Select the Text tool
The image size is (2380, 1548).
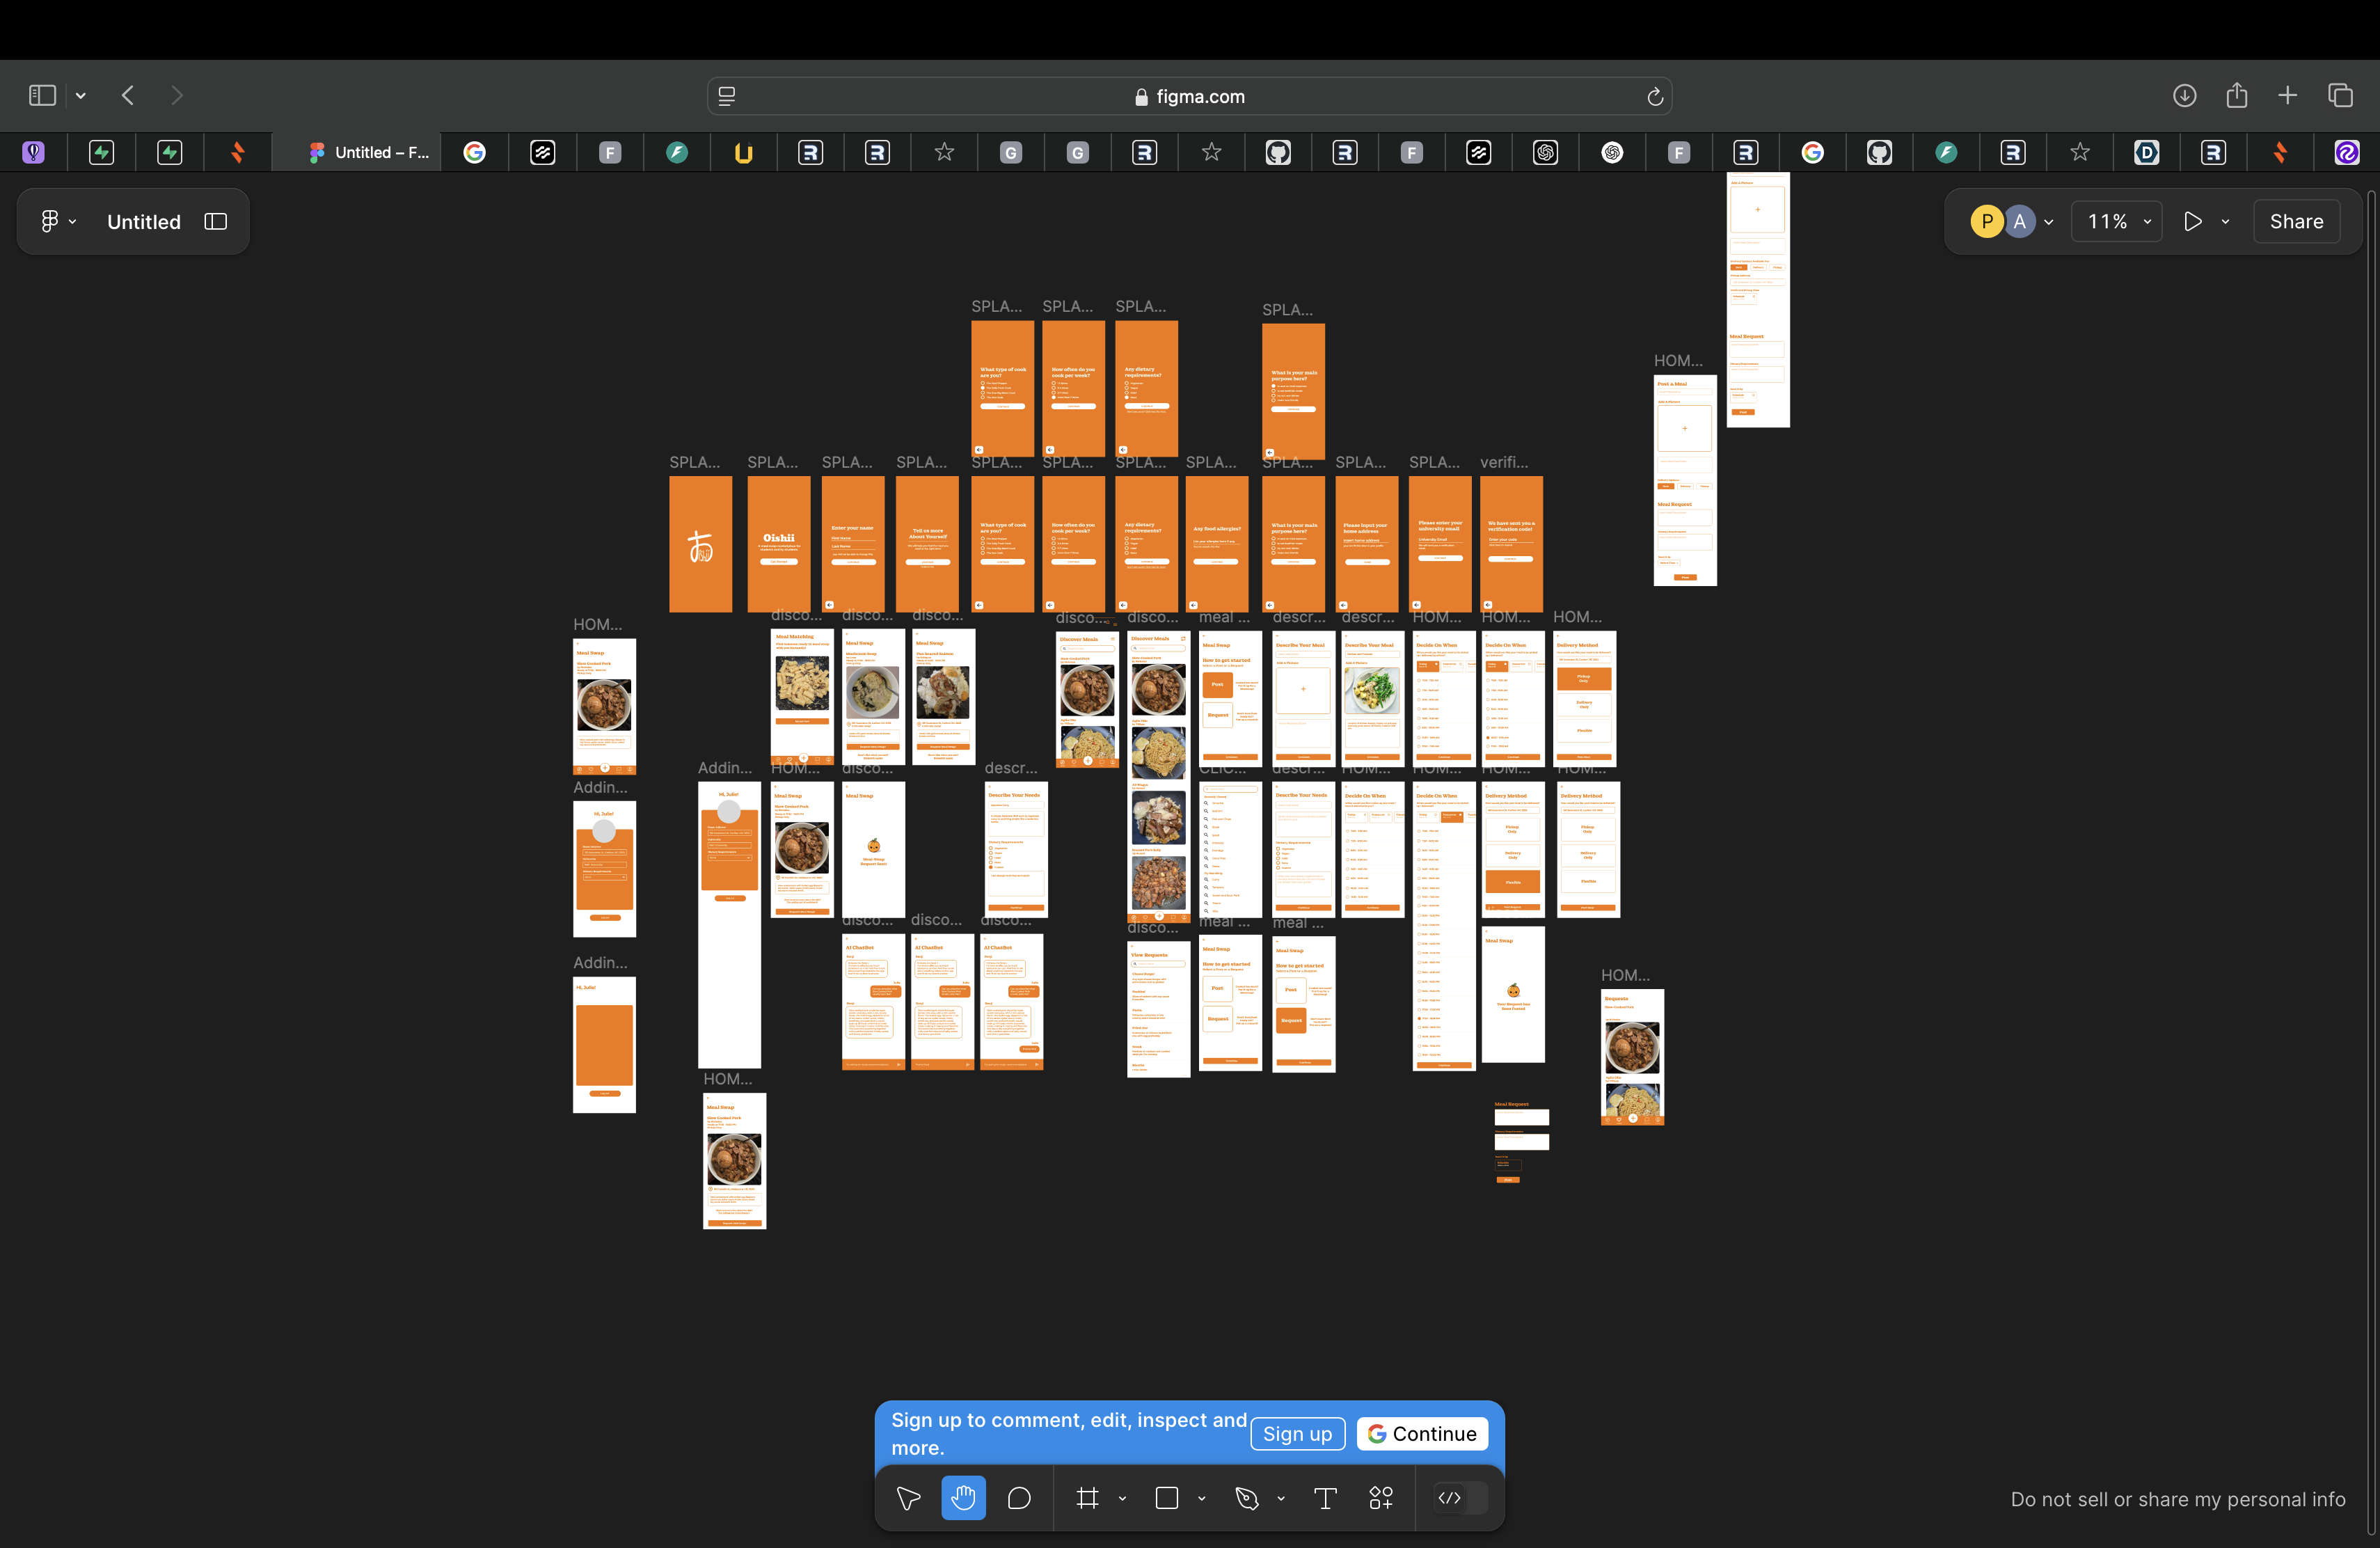[1325, 1498]
